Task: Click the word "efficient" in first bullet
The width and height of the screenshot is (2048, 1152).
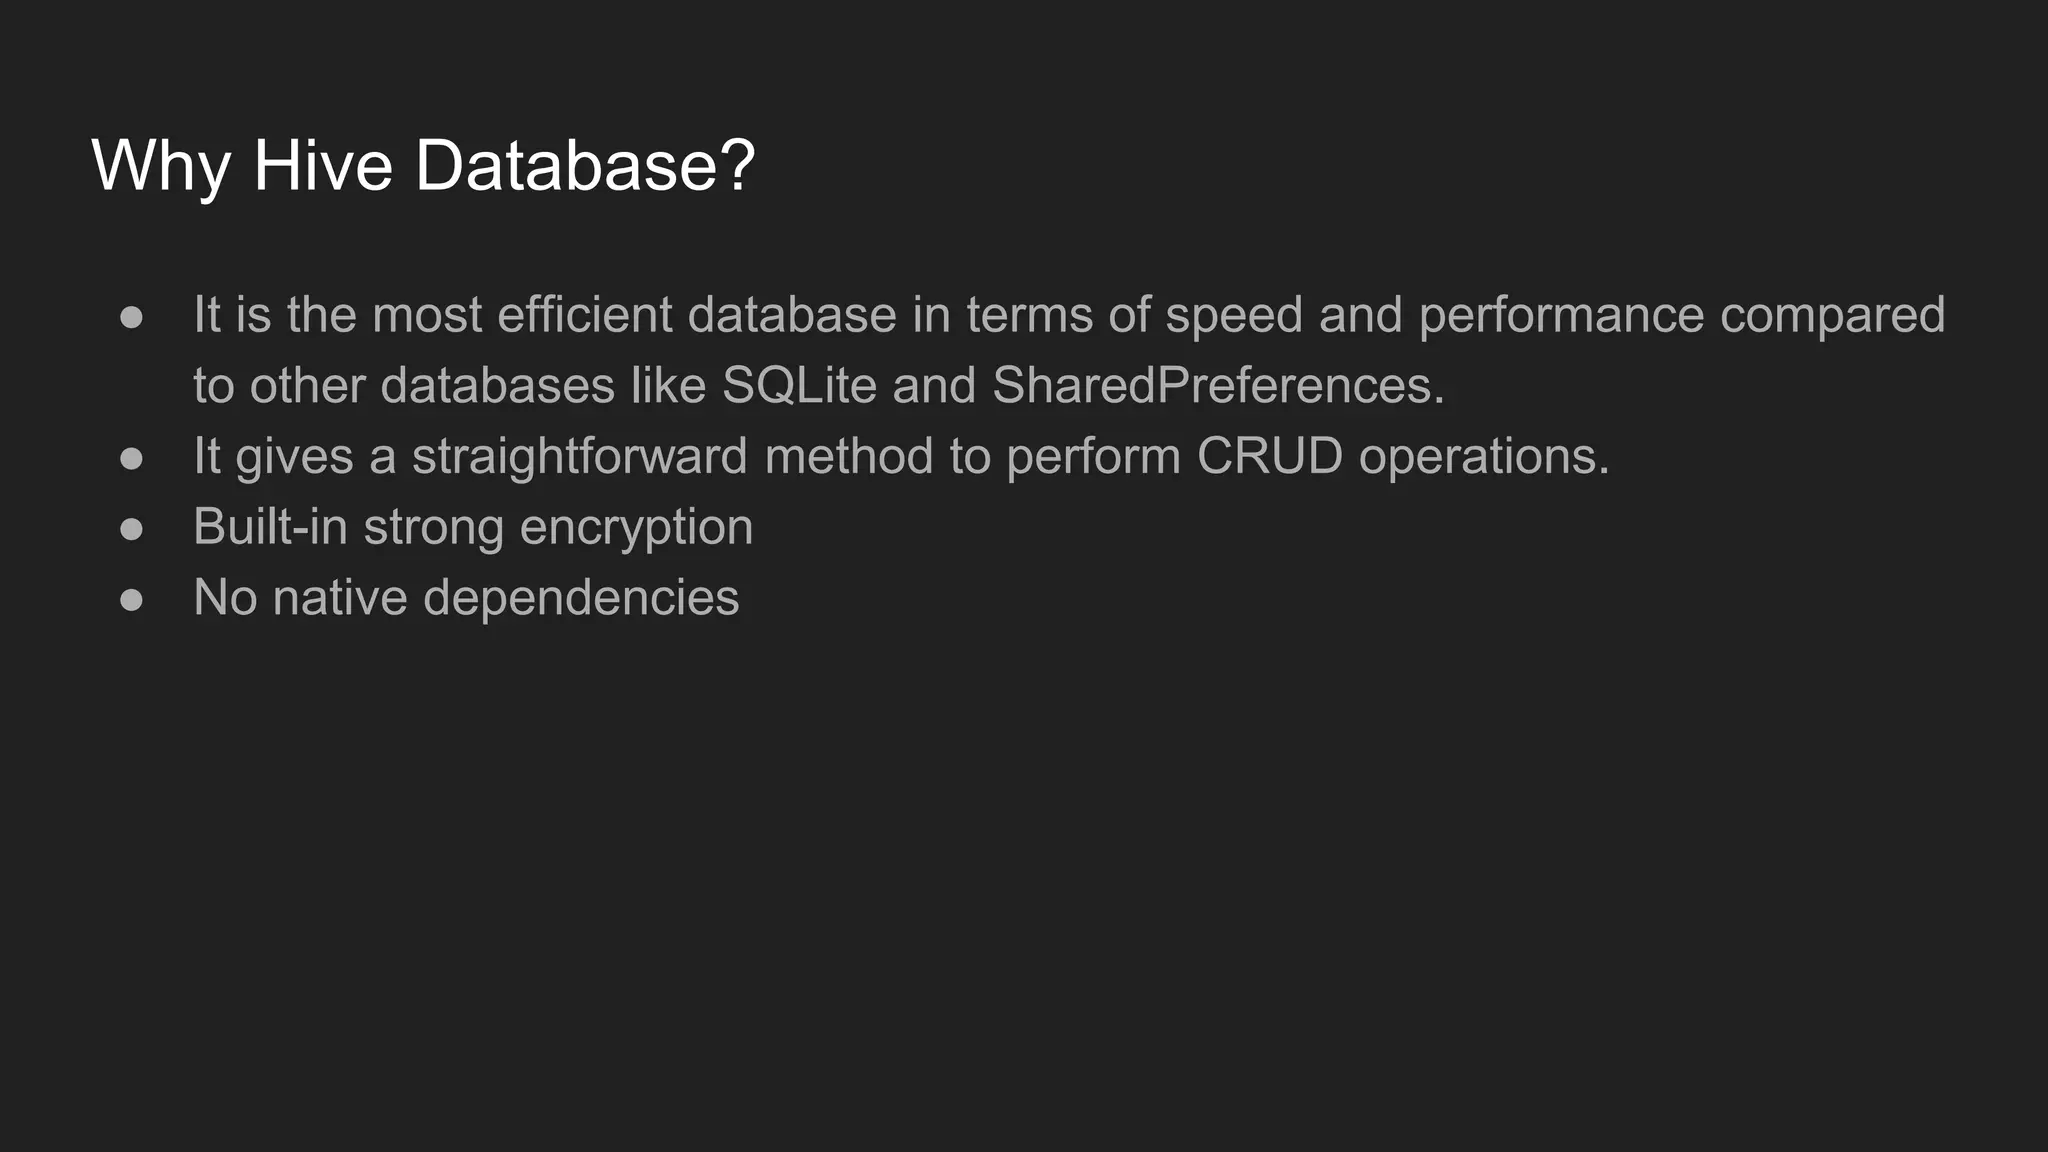Action: pyautogui.click(x=584, y=315)
